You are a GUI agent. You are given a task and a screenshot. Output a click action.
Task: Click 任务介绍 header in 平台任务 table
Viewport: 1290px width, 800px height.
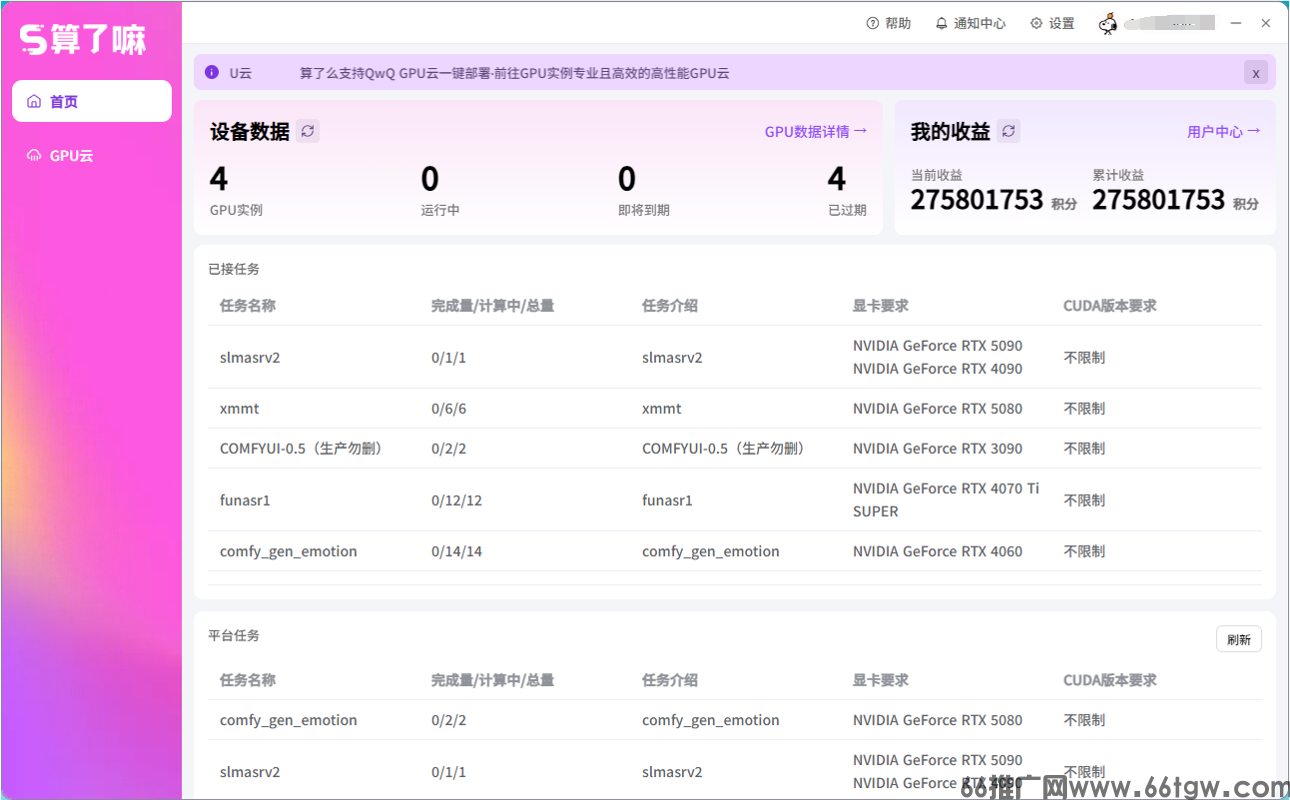pyautogui.click(x=670, y=680)
